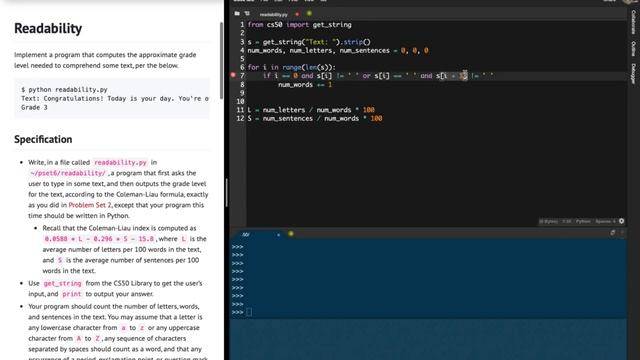This screenshot has width=640, height=360.
Task: Click the 'L = num_letters' line 11
Action: (x=311, y=110)
